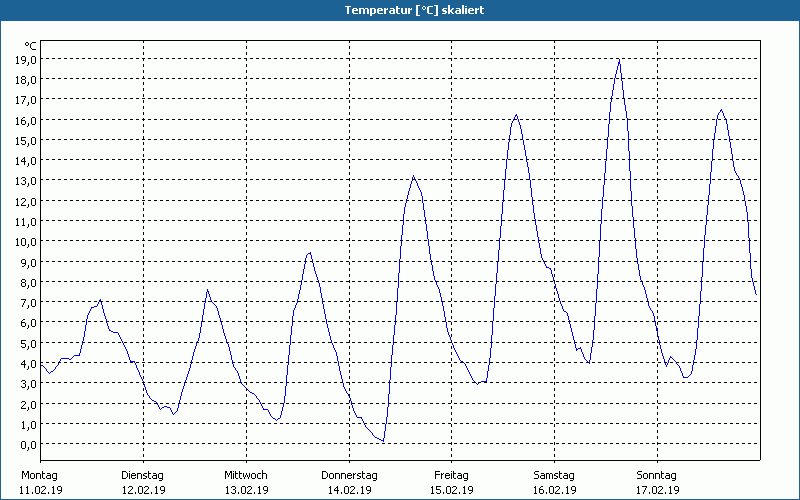Select the 19,0 y-axis label
The width and height of the screenshot is (800, 500).
[x=26, y=59]
